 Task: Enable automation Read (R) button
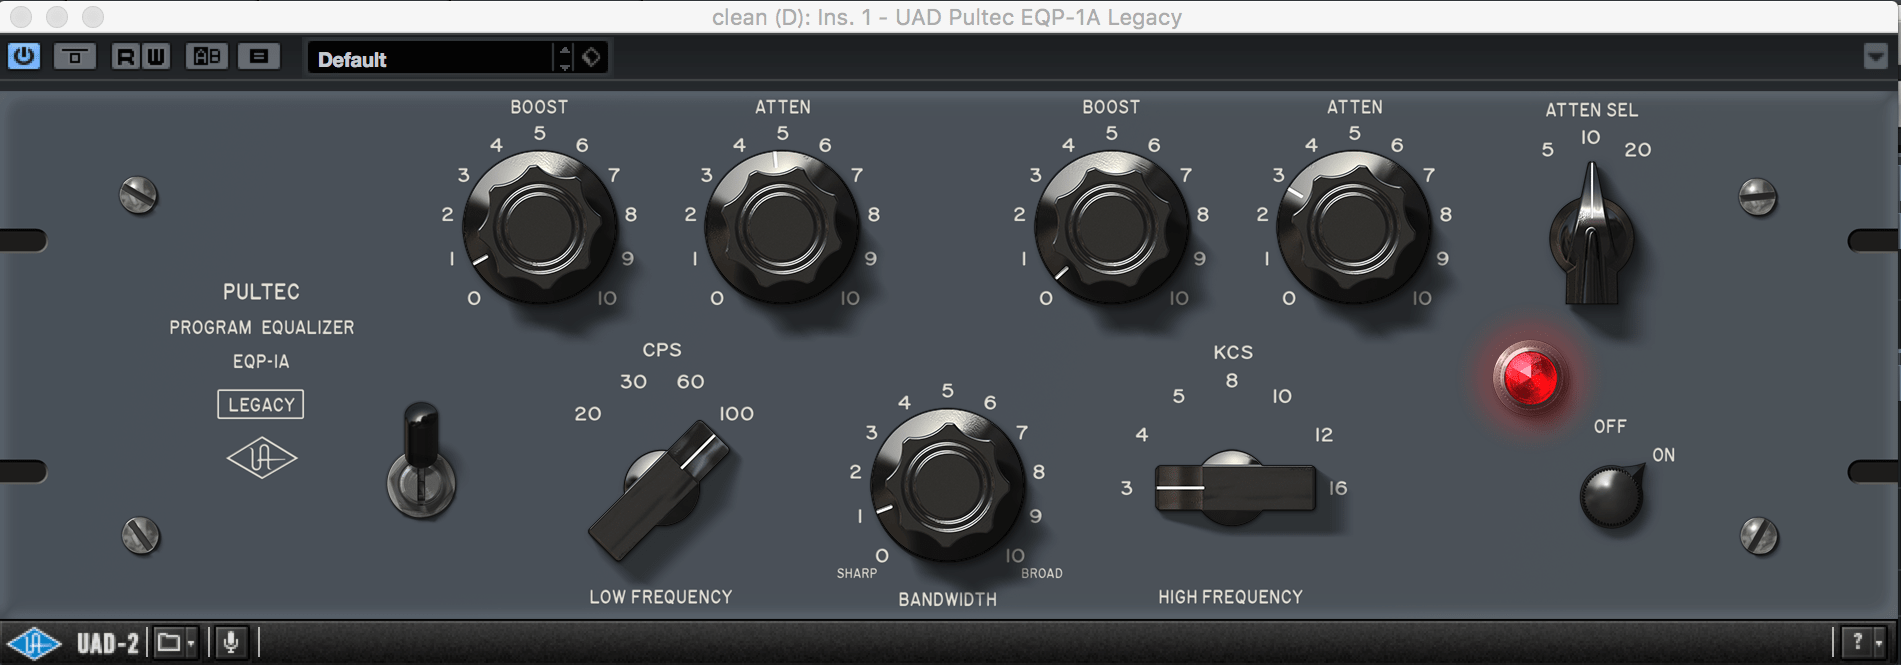125,57
